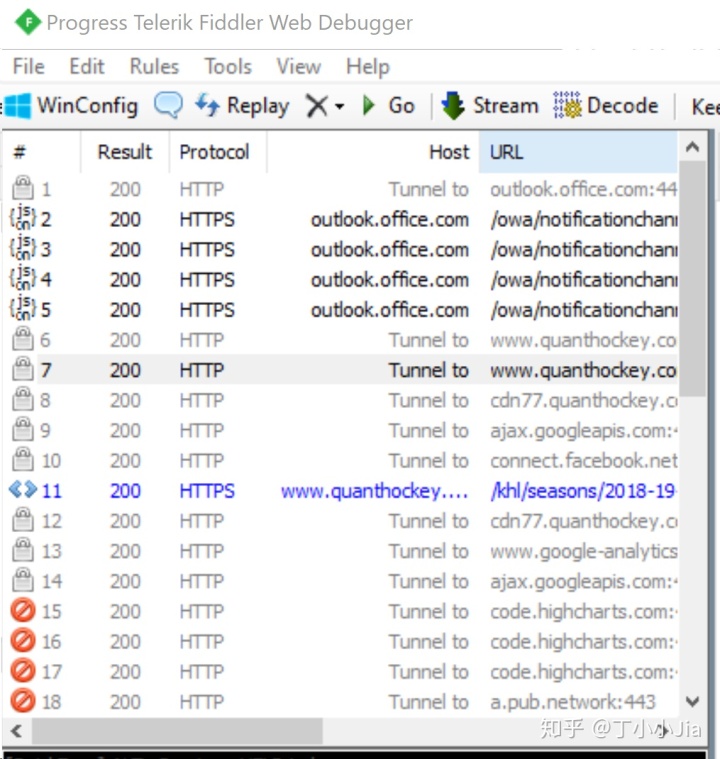Click the Go button label
The height and width of the screenshot is (759, 720).
pyautogui.click(x=401, y=105)
